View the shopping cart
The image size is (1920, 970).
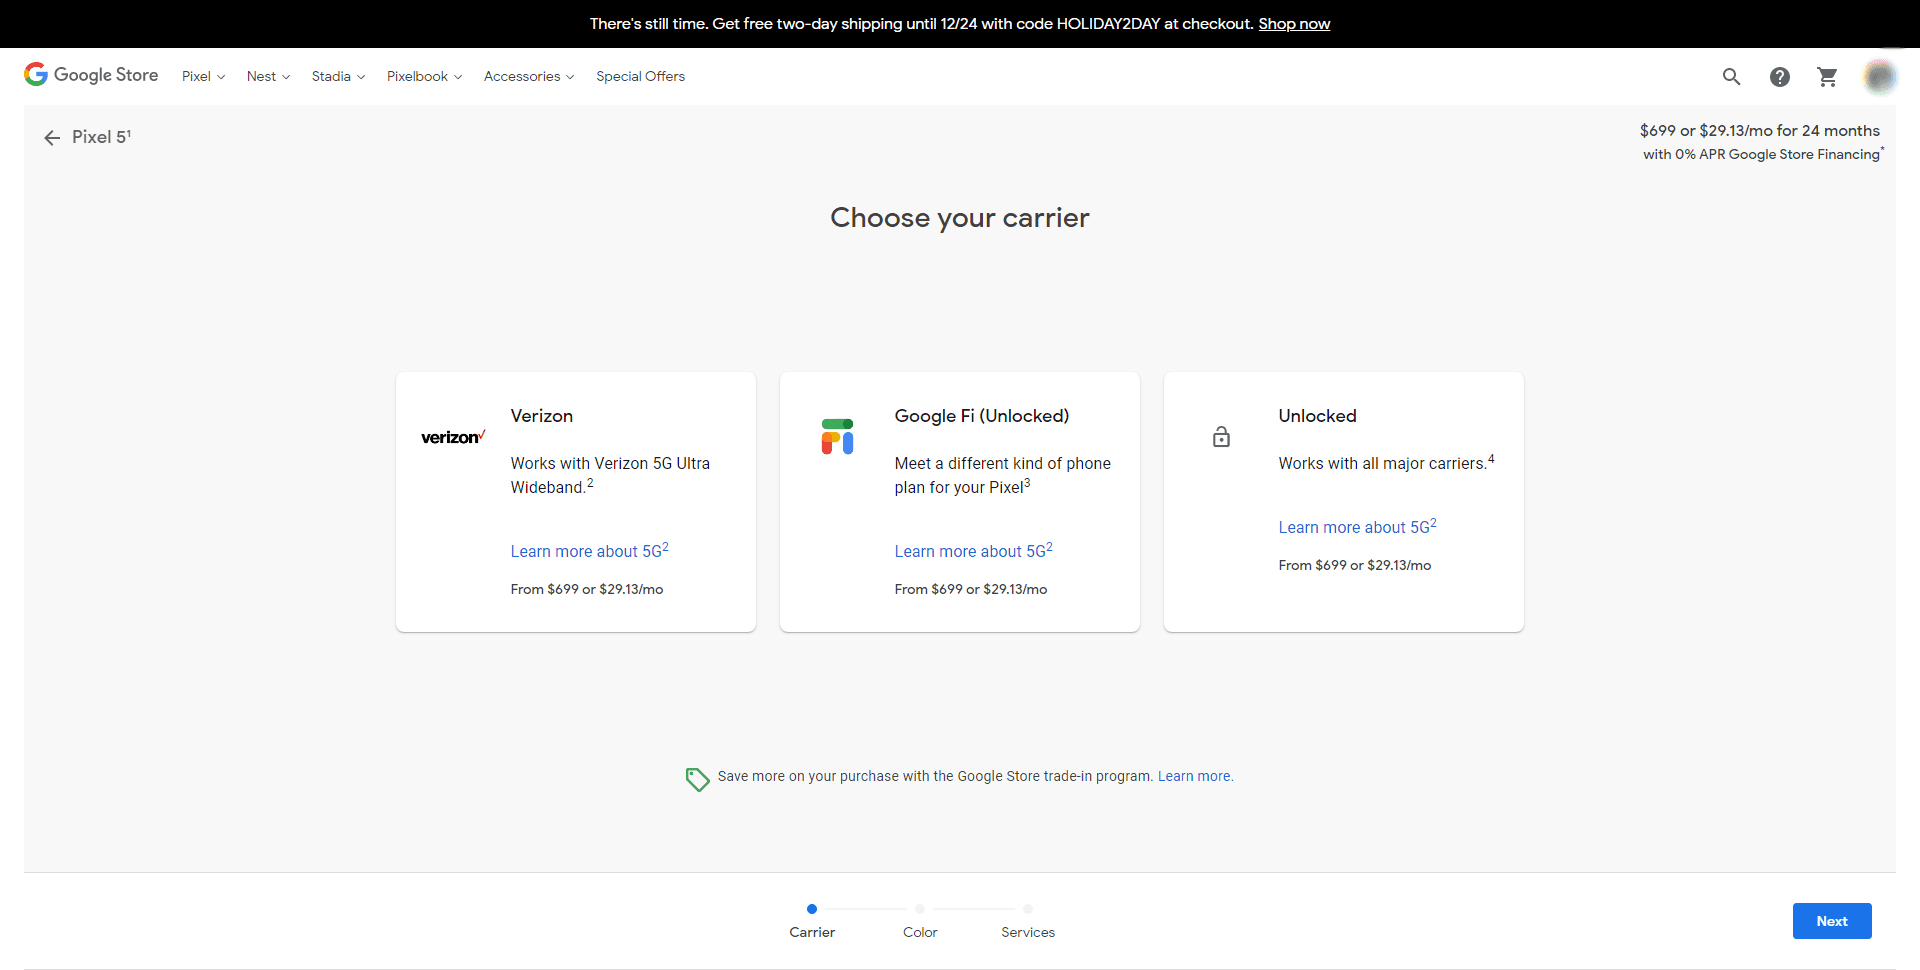pos(1827,76)
